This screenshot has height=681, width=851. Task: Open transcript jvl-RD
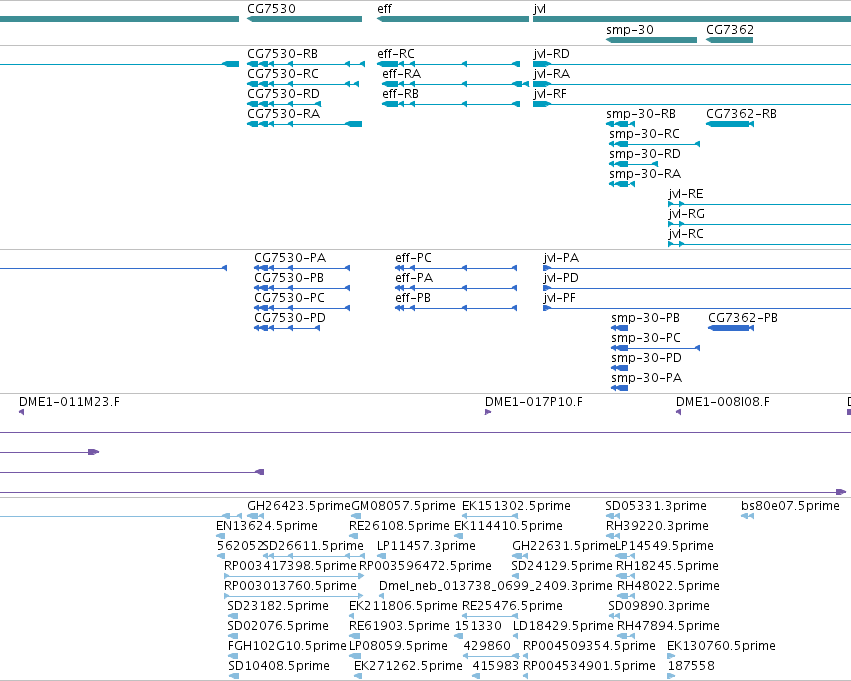click(692, 64)
